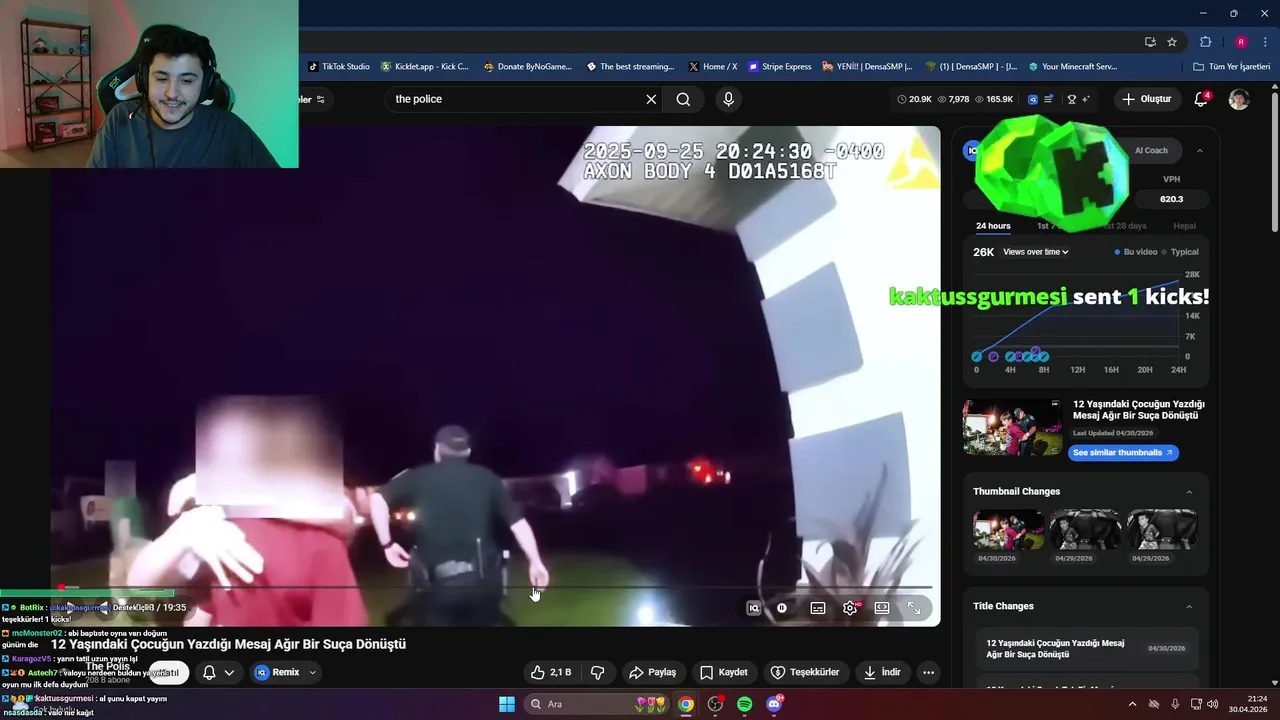Start voice search with the microphone icon
The image size is (1280, 720).
(x=728, y=99)
